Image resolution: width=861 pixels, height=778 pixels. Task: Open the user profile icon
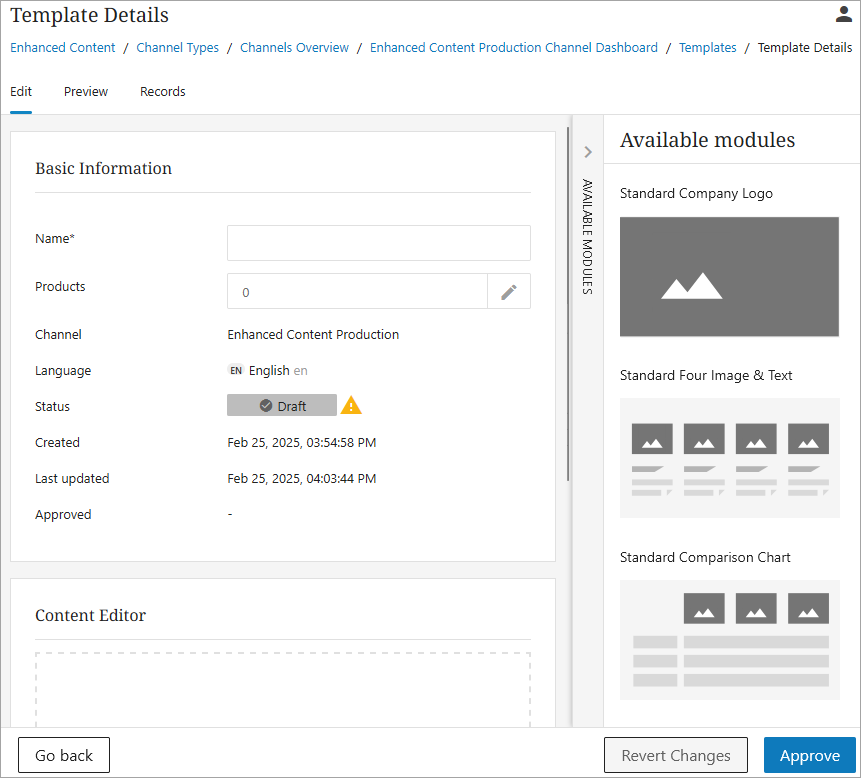pos(843,14)
